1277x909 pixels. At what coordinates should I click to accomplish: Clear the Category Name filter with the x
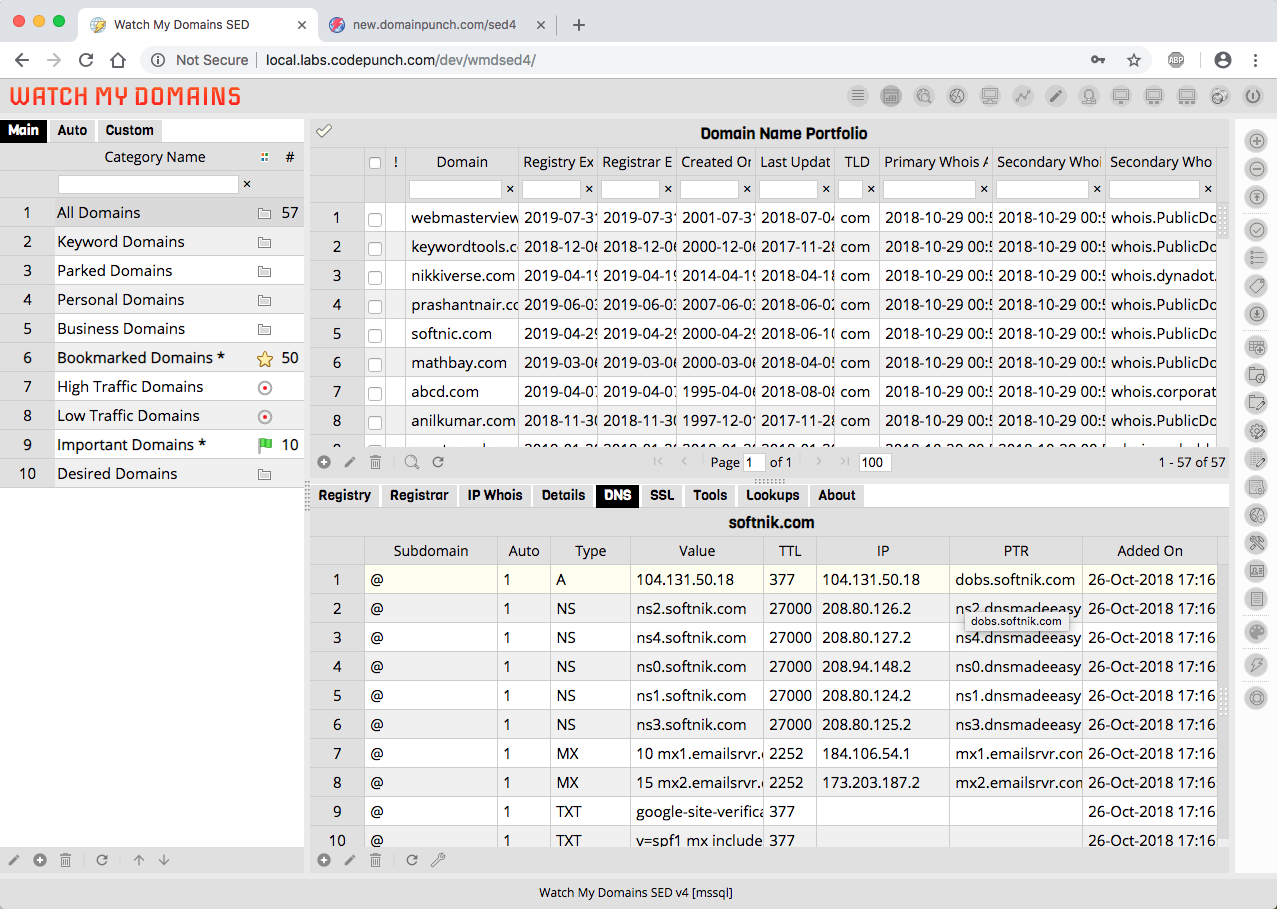(247, 184)
